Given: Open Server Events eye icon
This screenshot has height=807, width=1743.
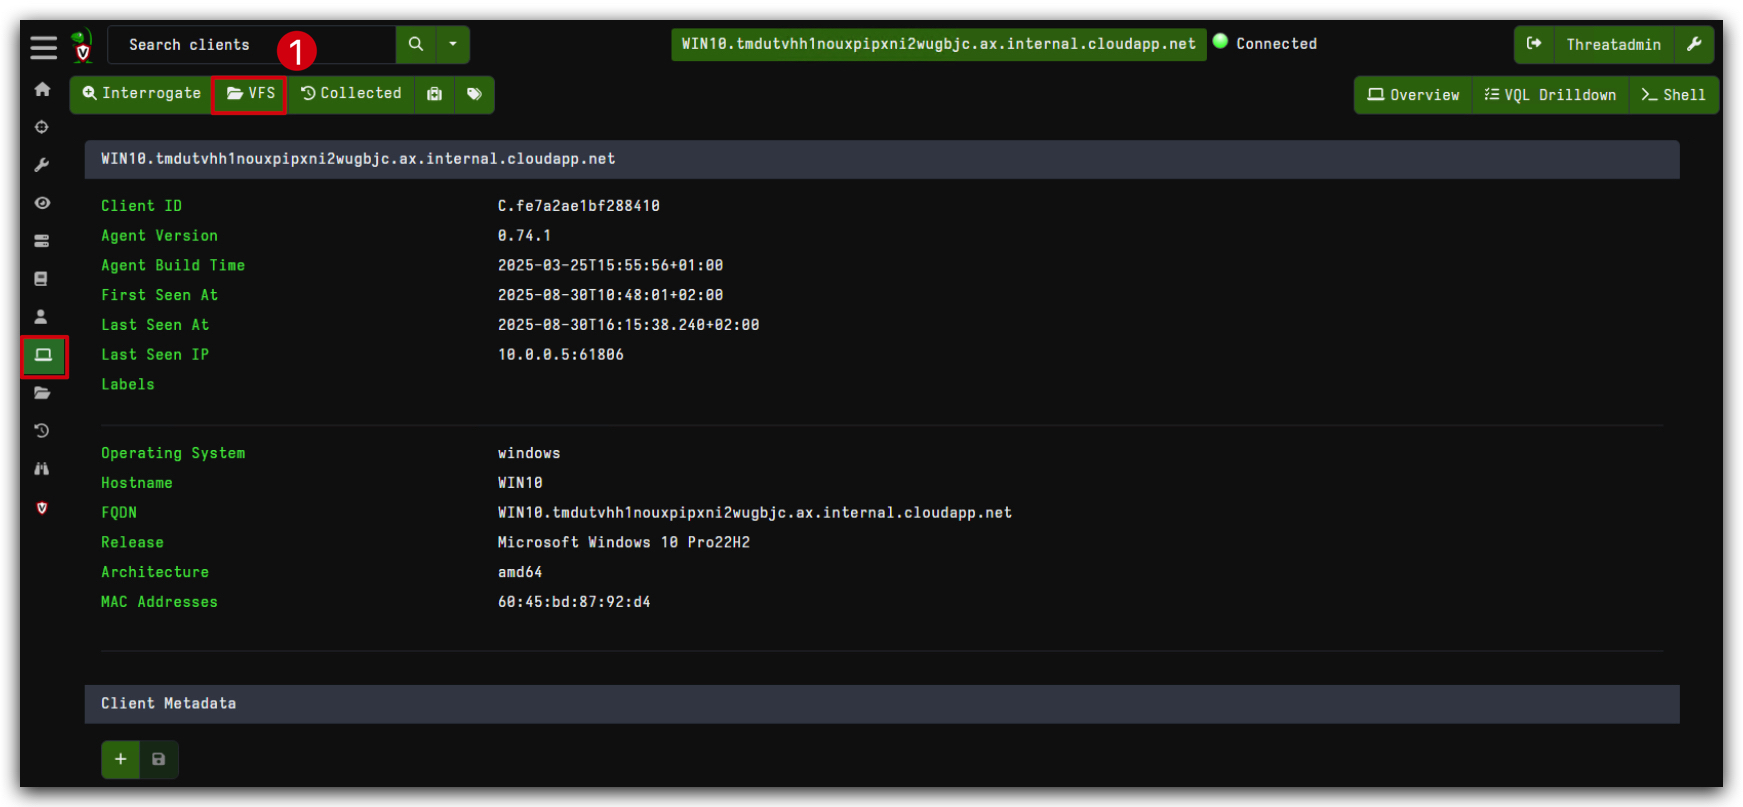Looking at the screenshot, I should tap(42, 203).
